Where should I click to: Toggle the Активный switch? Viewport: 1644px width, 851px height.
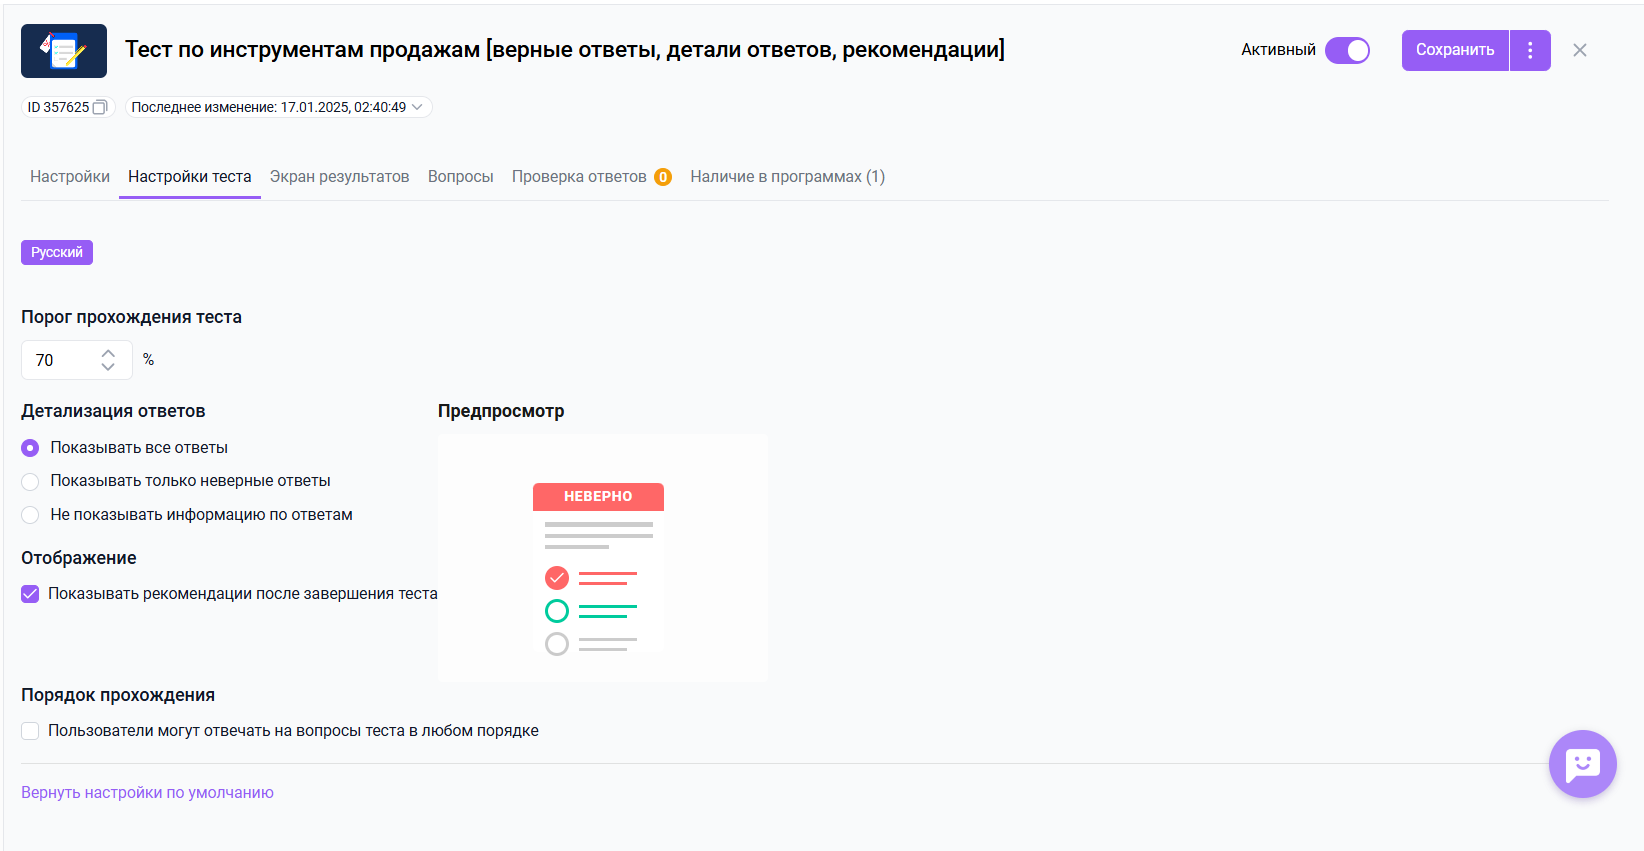click(x=1347, y=51)
